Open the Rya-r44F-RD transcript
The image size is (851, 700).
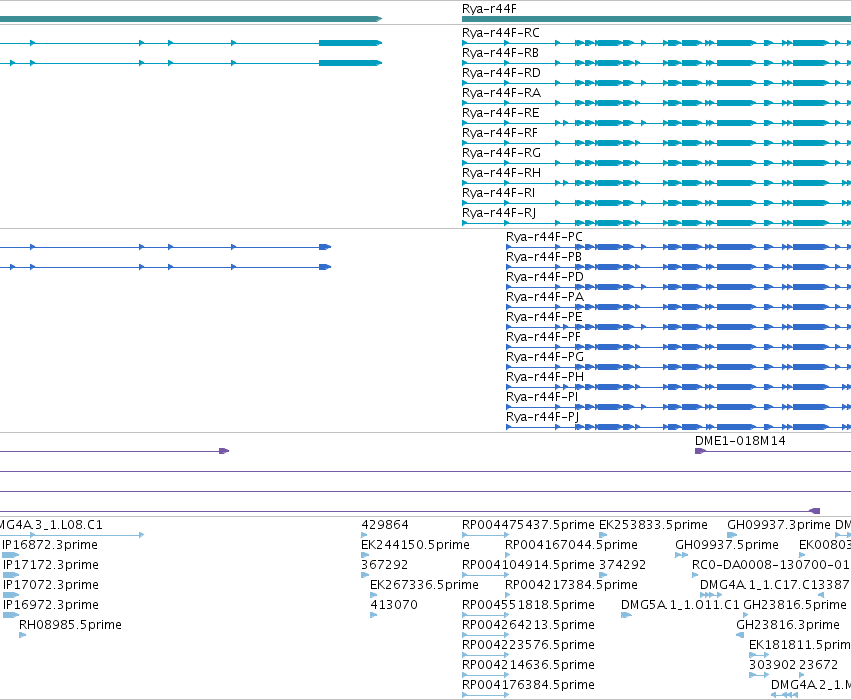(501, 73)
